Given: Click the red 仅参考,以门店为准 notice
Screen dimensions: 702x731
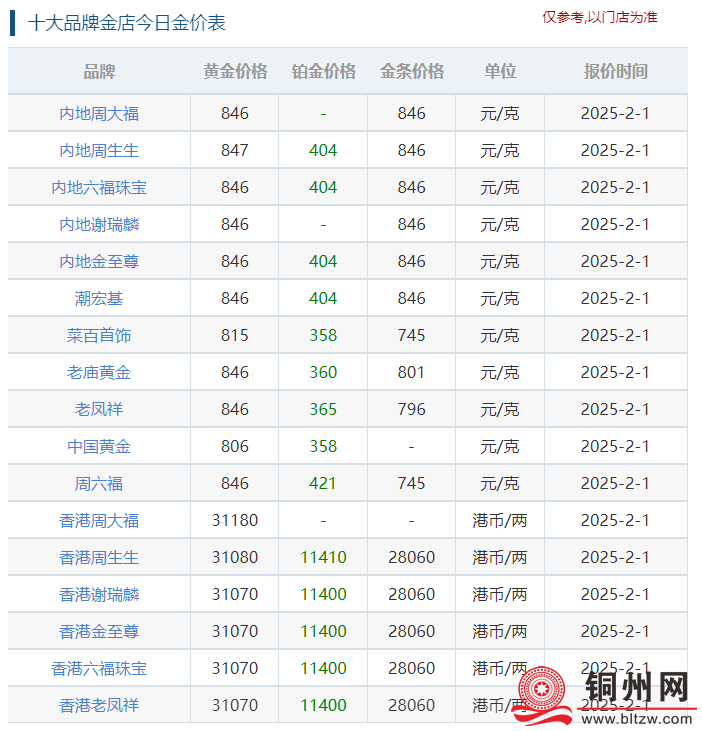Looking at the screenshot, I should tap(599, 17).
